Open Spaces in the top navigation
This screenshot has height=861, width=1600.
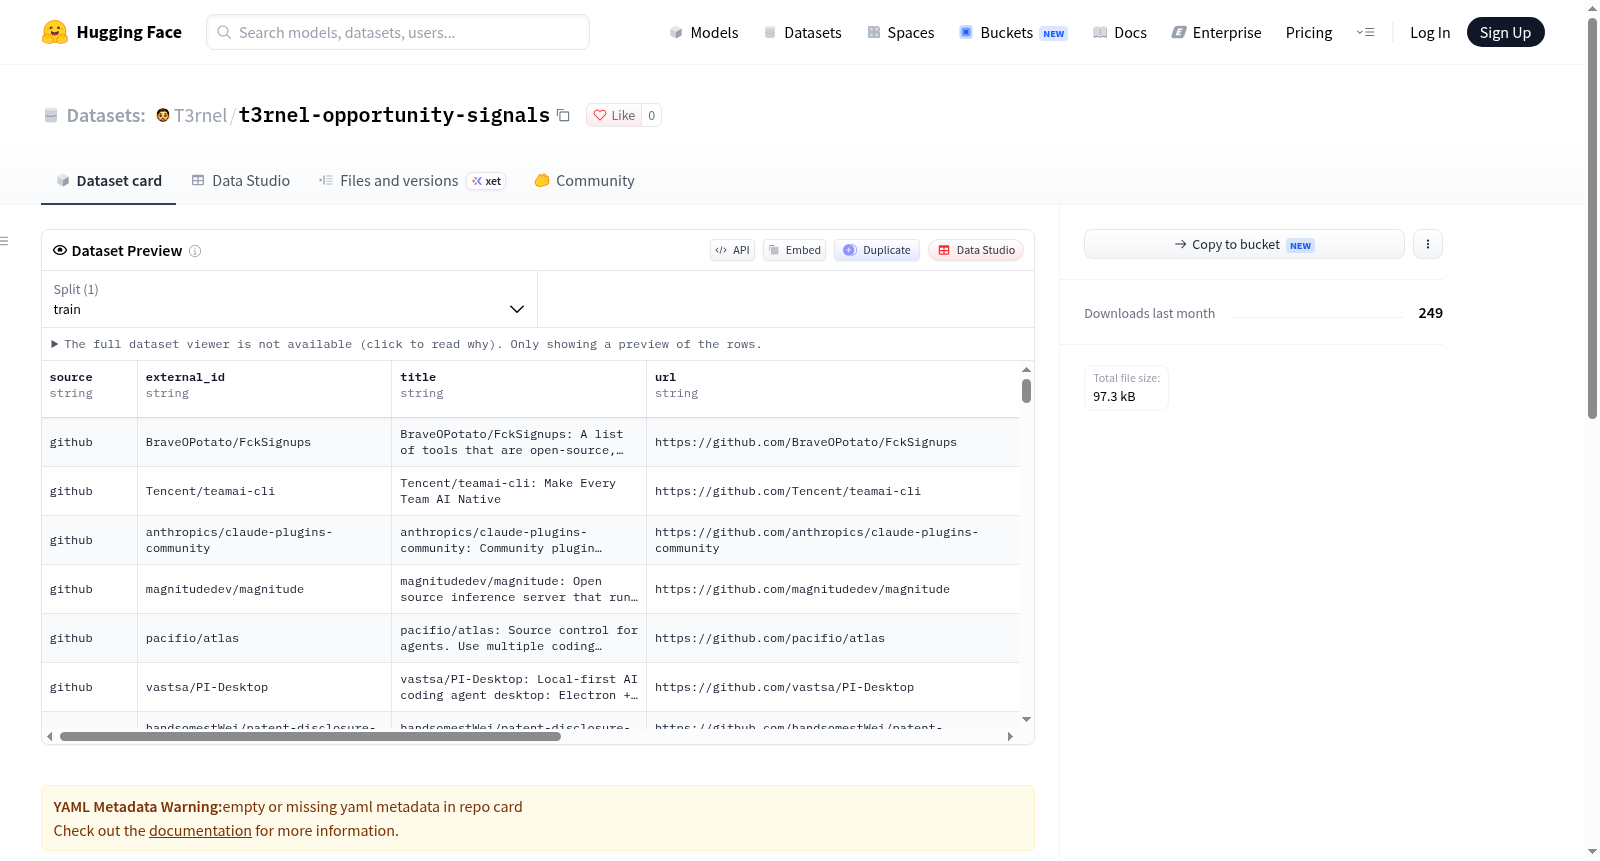coord(900,32)
